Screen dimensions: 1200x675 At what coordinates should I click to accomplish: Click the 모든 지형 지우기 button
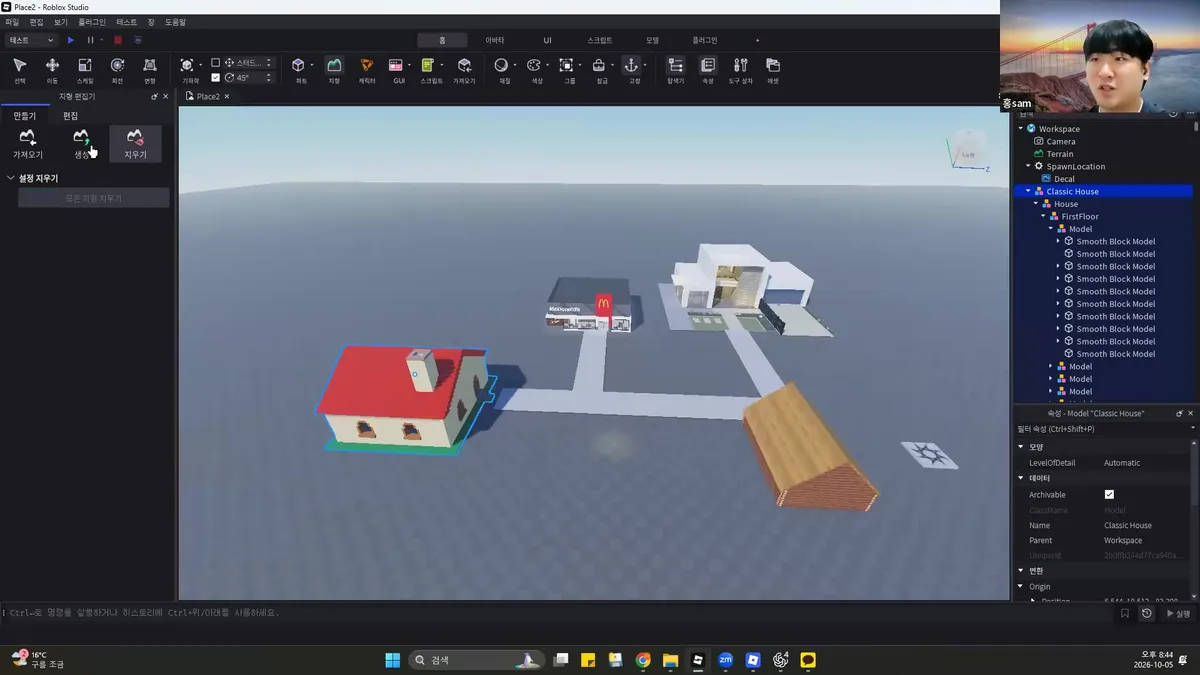point(94,198)
